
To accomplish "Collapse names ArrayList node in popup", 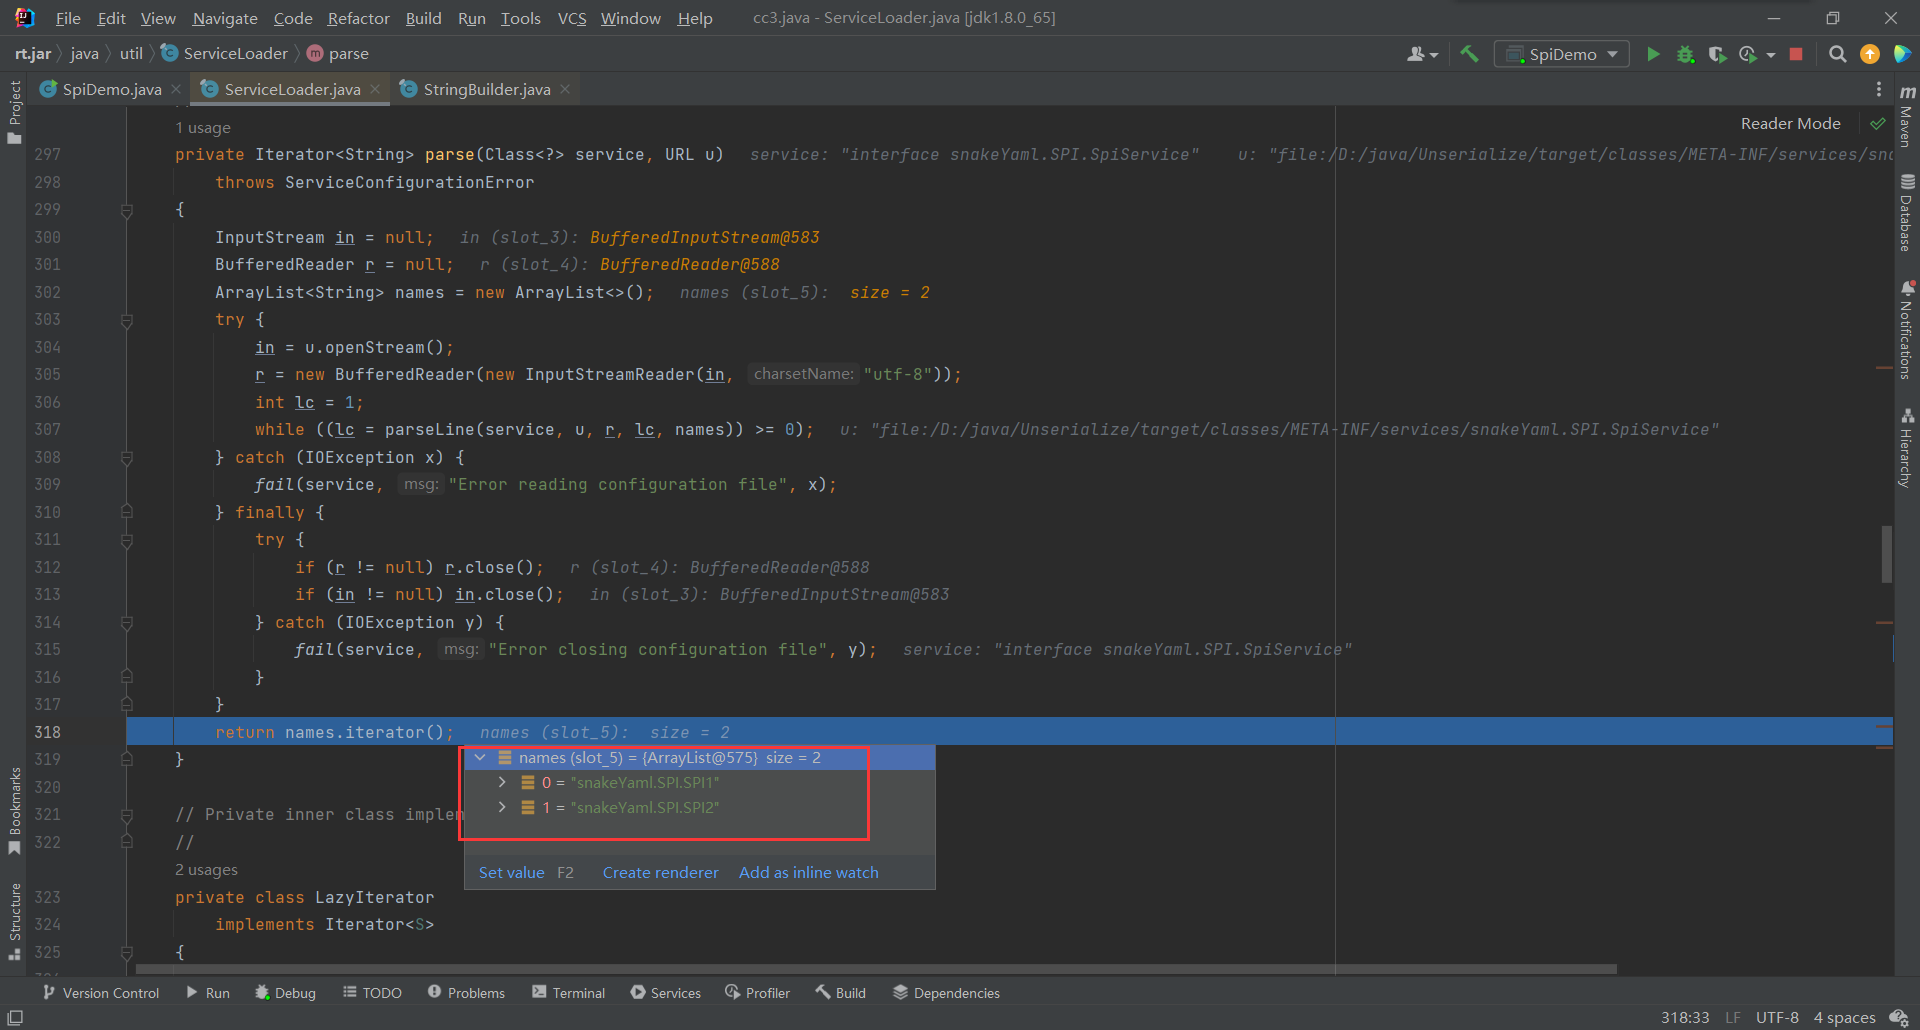I will click(x=480, y=758).
